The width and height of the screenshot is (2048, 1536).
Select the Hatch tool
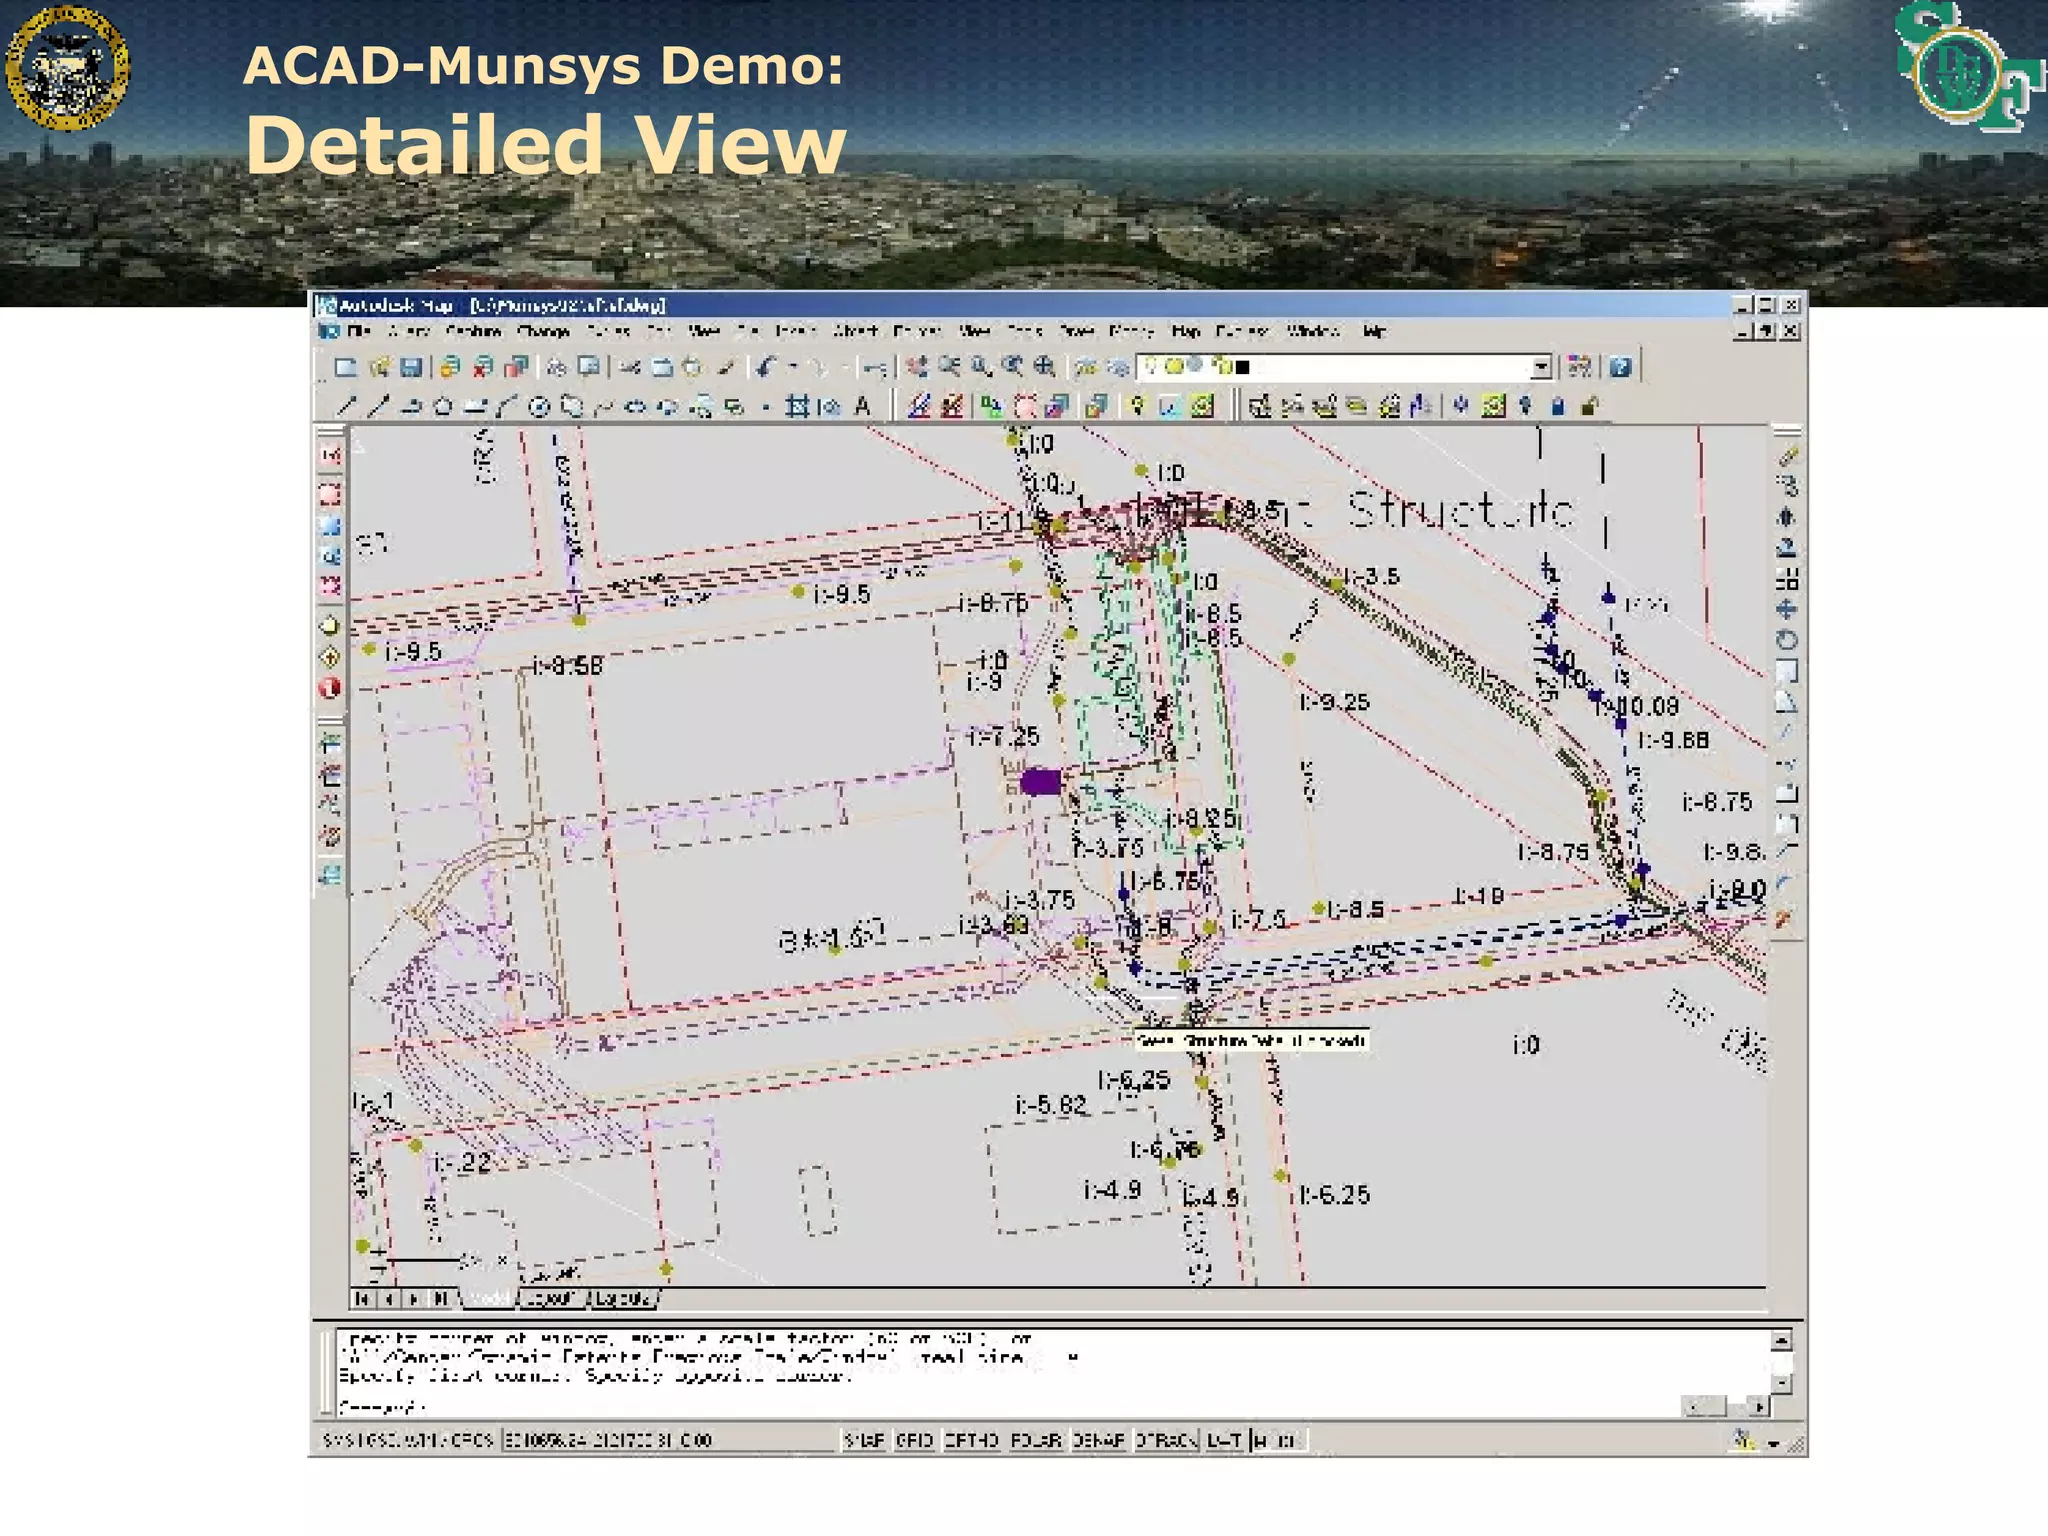click(x=797, y=406)
